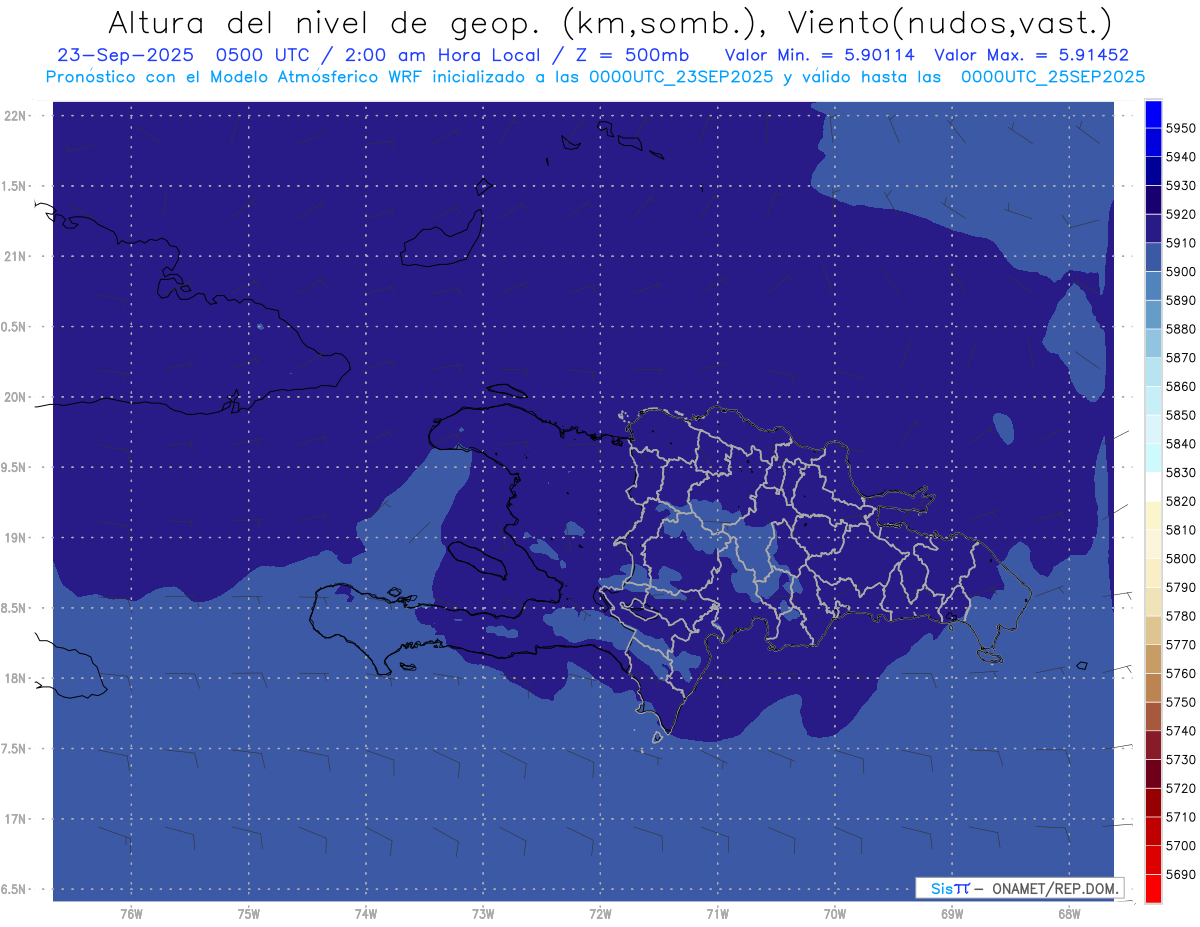Screen dimensions: 1200x927
Task: Click the '21N' latitude label
Action: click(x=14, y=256)
